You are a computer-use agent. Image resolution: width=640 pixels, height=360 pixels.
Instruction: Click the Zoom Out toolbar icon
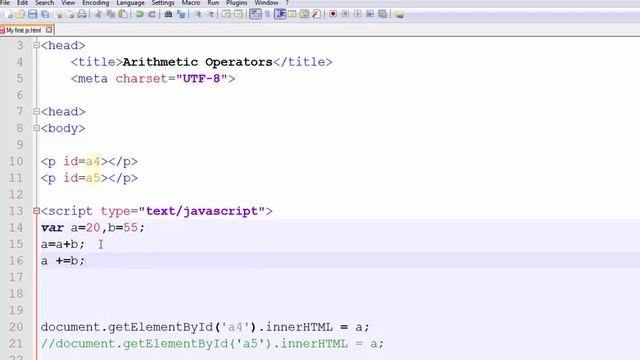click(x=211, y=15)
